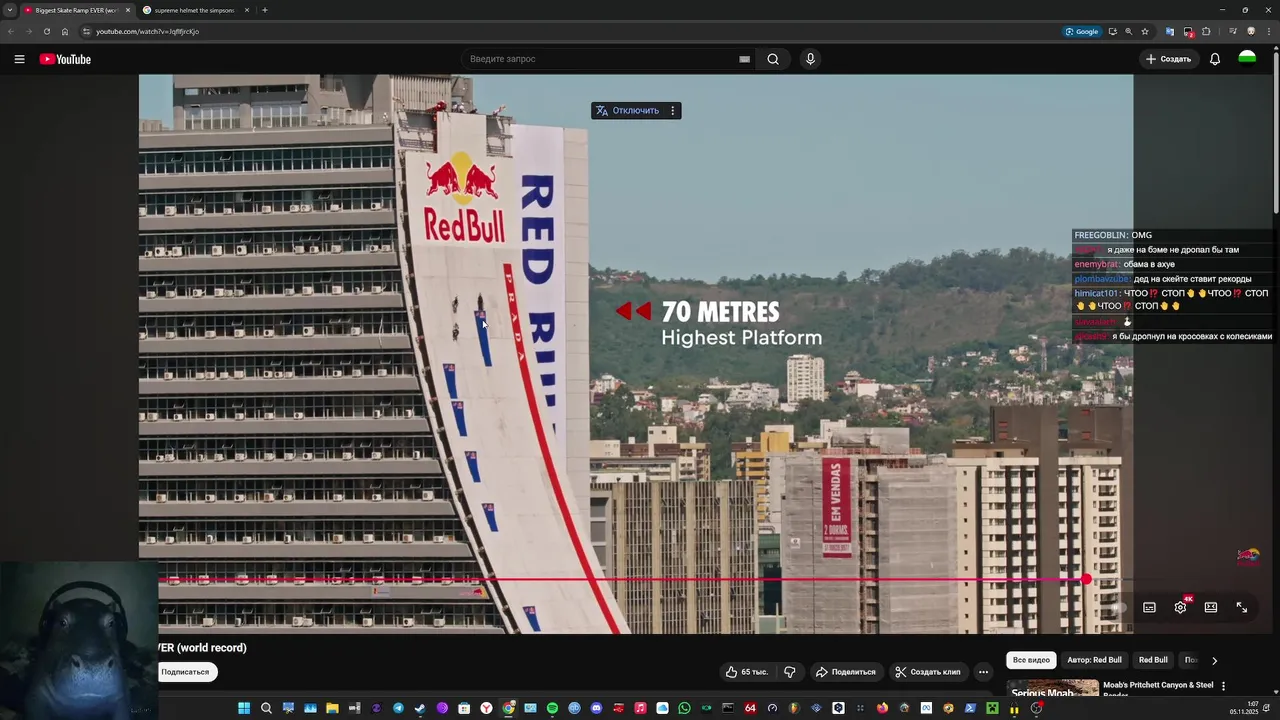Switch player to theater mode
This screenshot has height=720, width=1280.
click(x=1211, y=607)
